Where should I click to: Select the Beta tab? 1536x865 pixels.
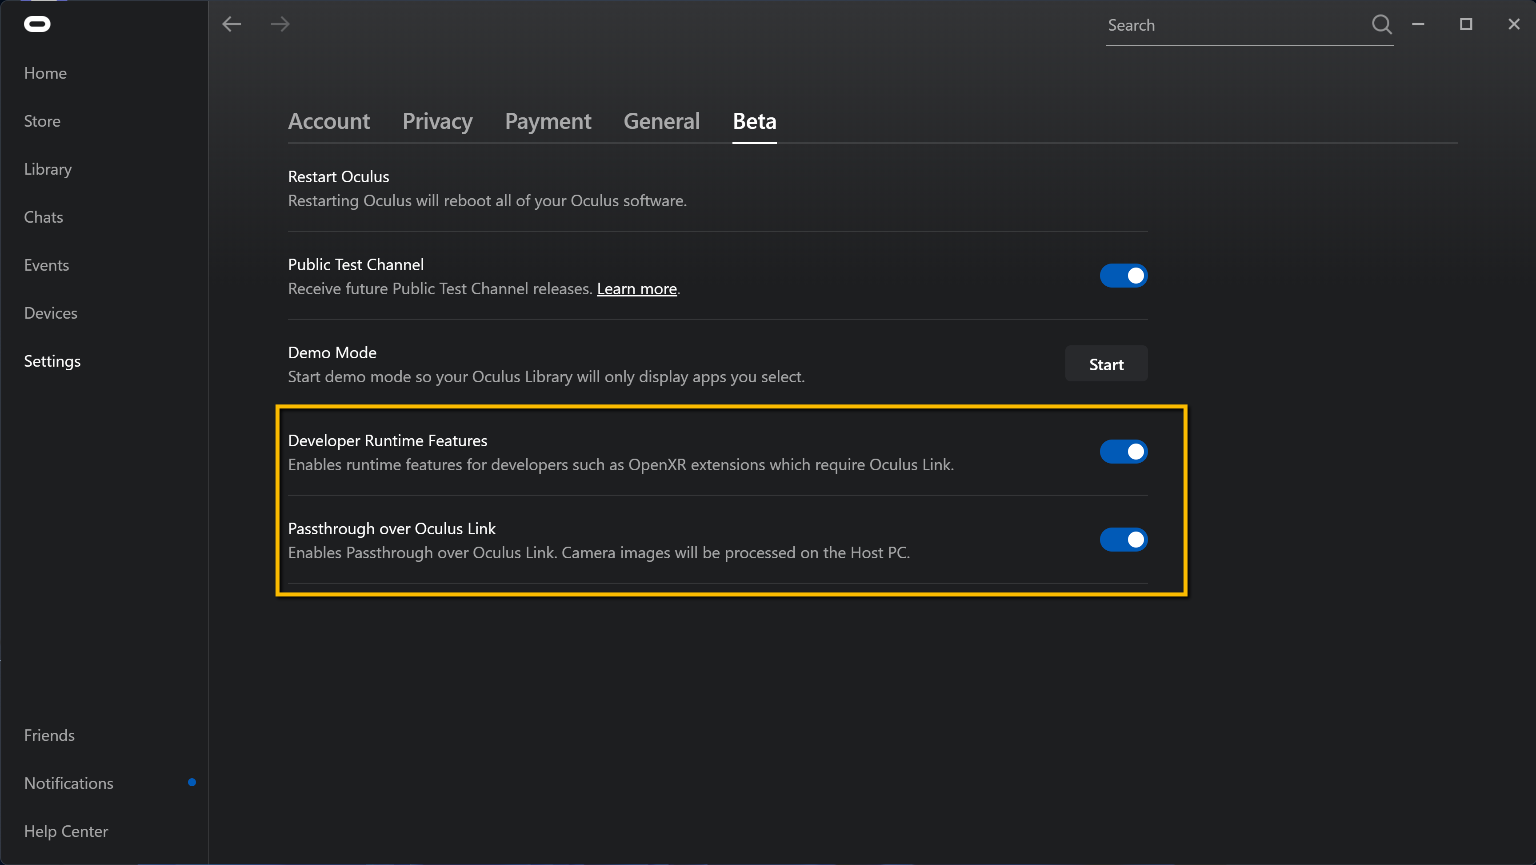pos(755,121)
